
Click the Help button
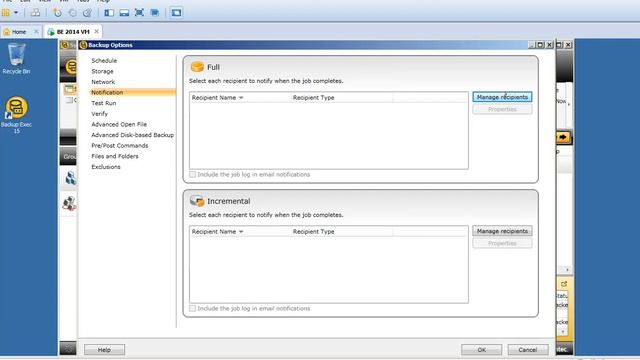(x=104, y=350)
